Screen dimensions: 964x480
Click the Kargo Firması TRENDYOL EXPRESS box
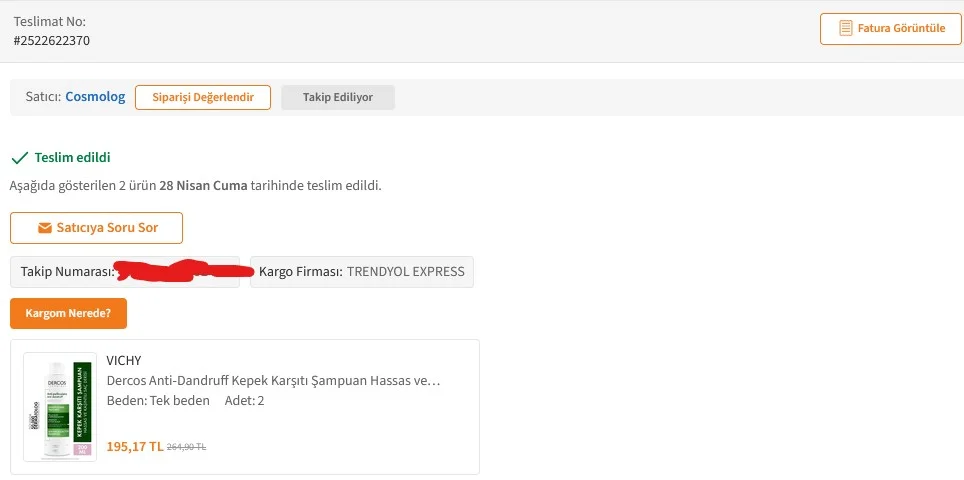pyautogui.click(x=362, y=272)
